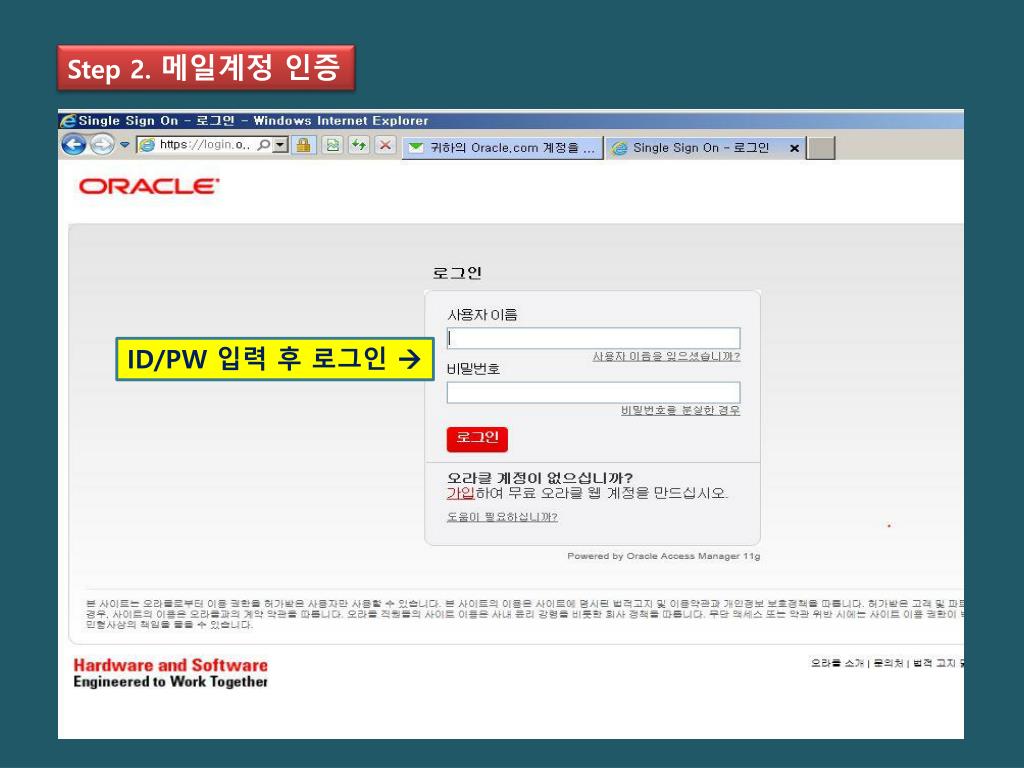
Task: Click the 오라클 계정이 없으십니까? text
Action: pos(540,478)
